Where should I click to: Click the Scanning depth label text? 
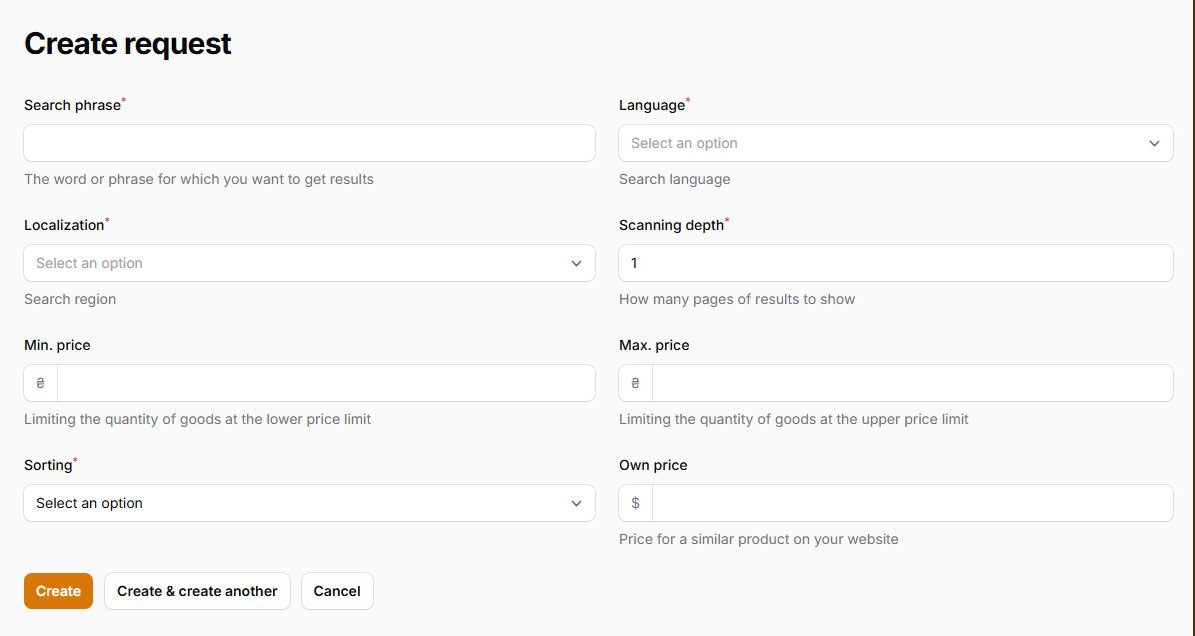671,225
